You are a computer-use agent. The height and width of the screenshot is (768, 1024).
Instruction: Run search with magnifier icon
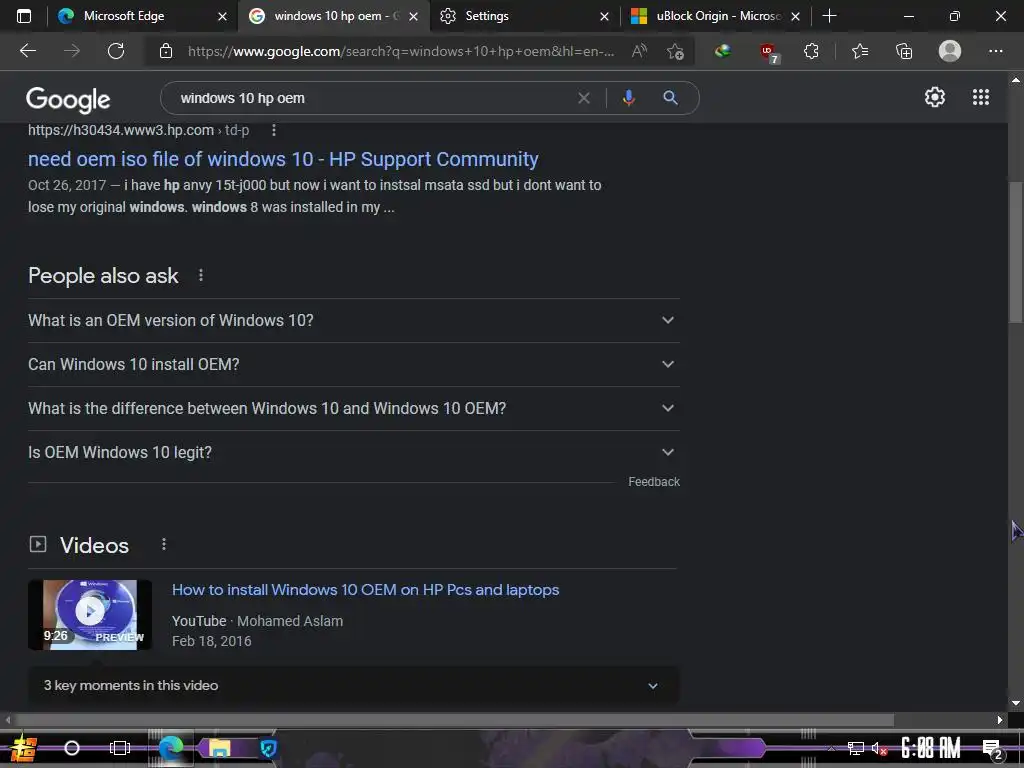(x=670, y=98)
